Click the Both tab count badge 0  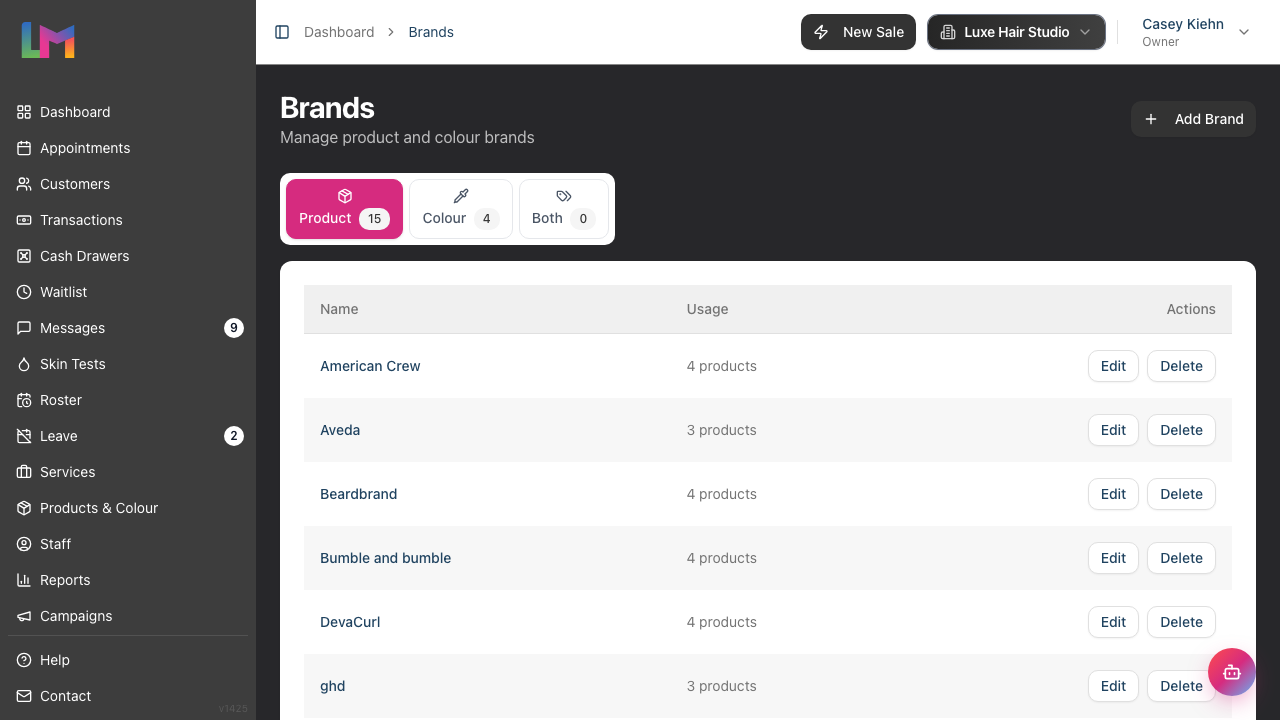pyautogui.click(x=583, y=219)
